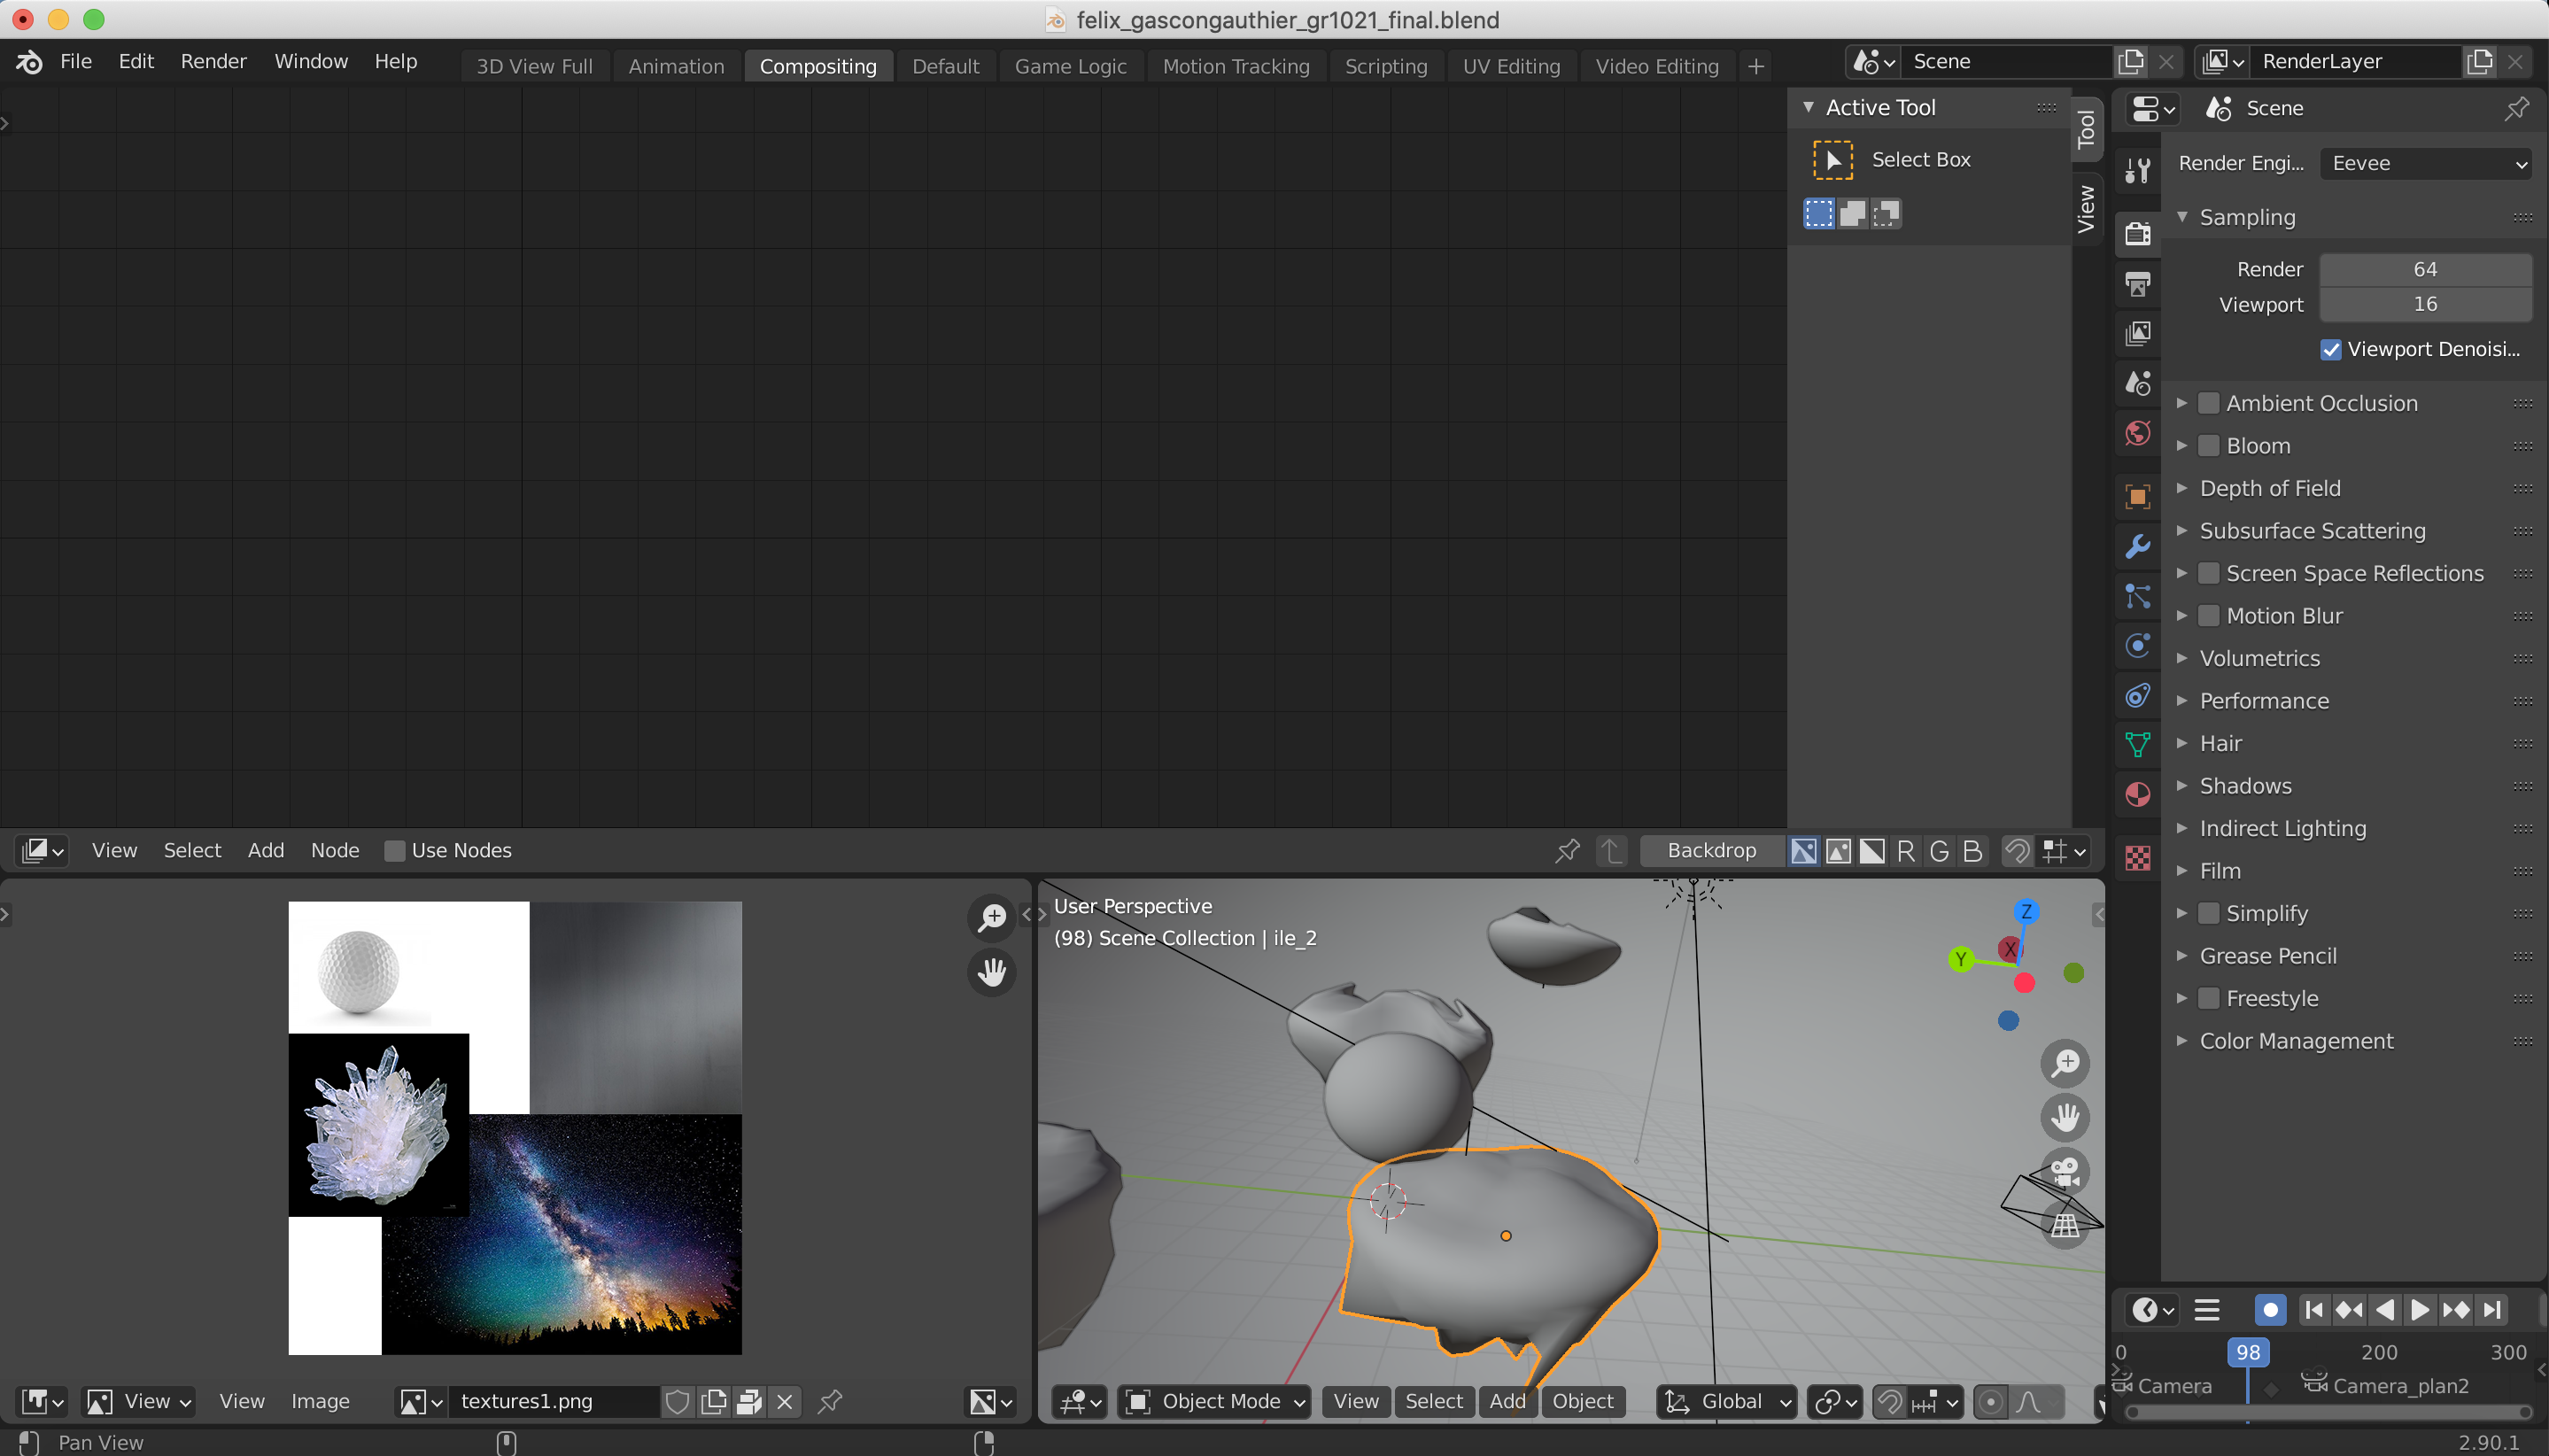Open the Object Mode dropdown
This screenshot has height=1456, width=2549.
pyautogui.click(x=1215, y=1401)
